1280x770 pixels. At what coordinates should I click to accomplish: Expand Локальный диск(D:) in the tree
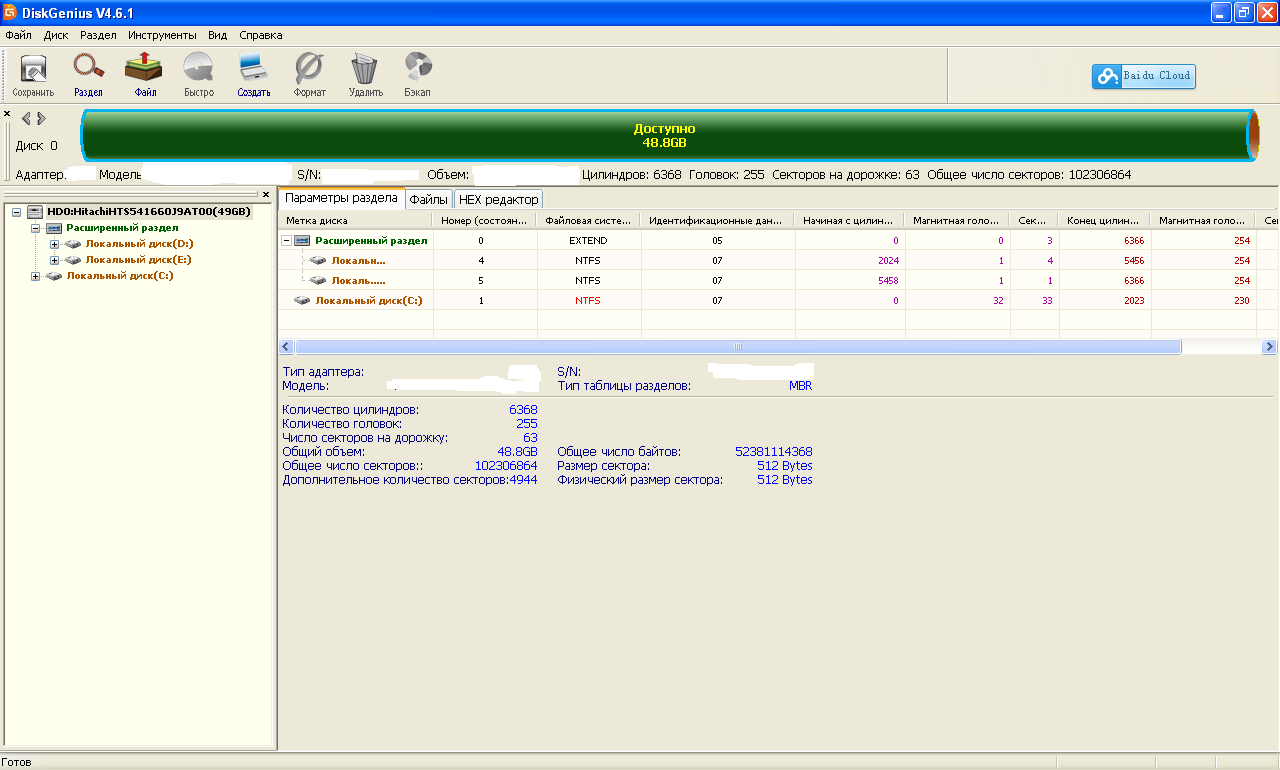click(54, 244)
